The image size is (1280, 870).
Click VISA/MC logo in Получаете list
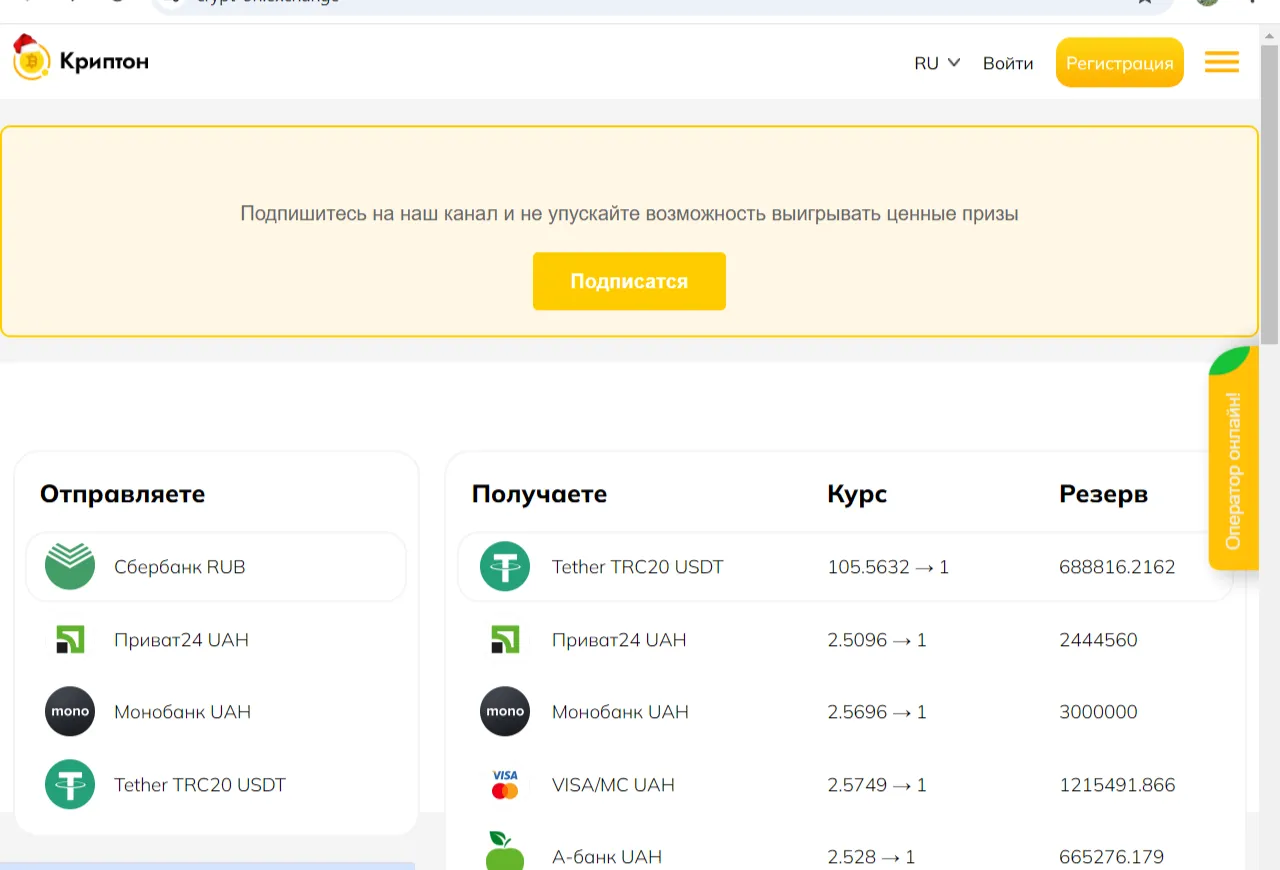505,785
